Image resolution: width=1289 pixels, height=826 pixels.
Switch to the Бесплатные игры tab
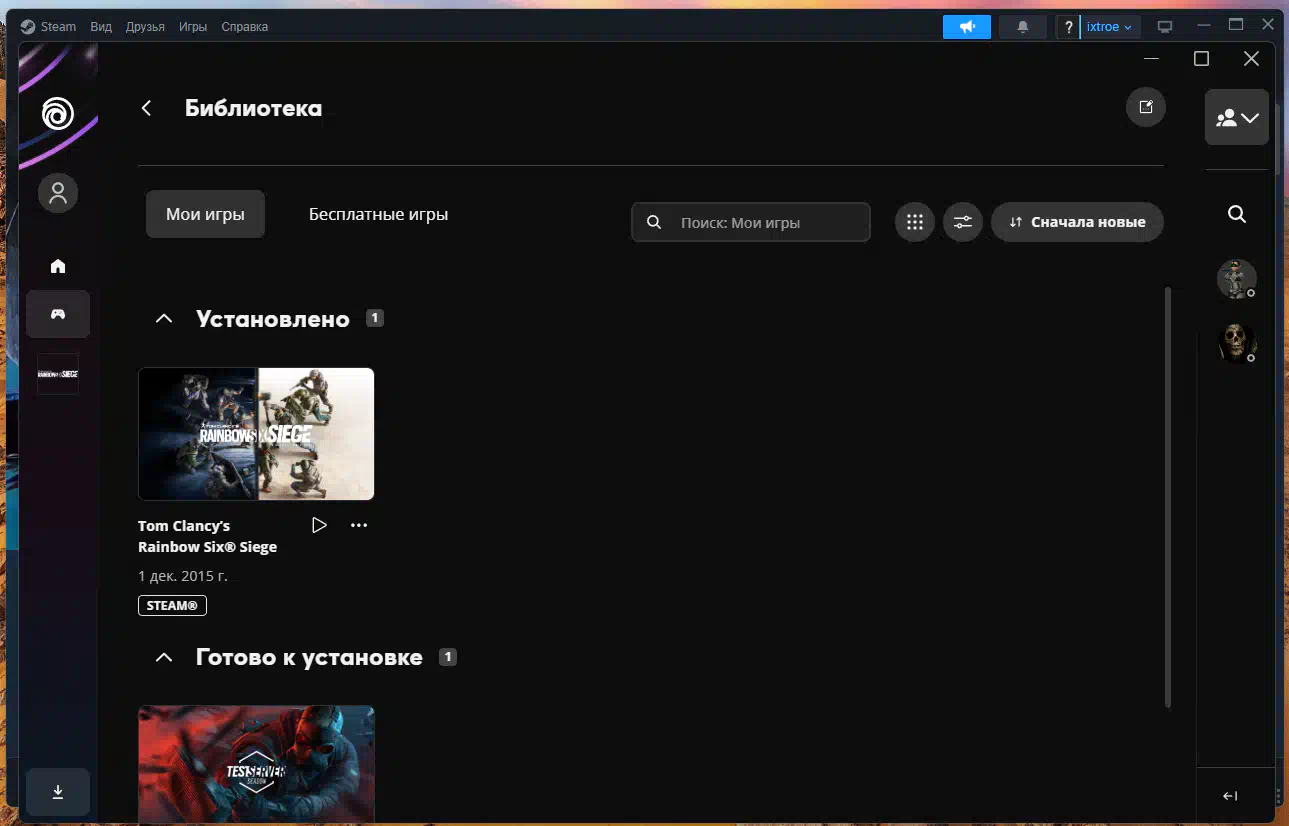pyautogui.click(x=378, y=214)
